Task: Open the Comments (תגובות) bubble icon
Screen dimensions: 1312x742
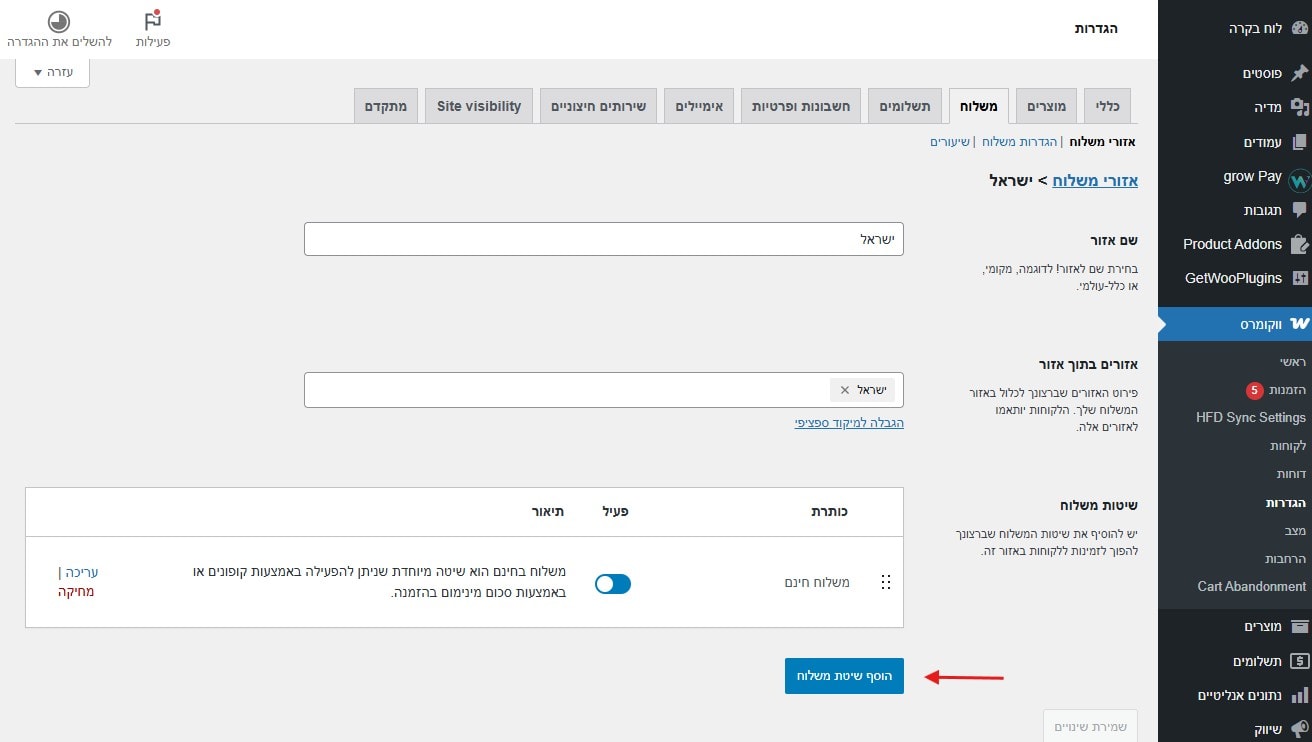Action: (1300, 210)
